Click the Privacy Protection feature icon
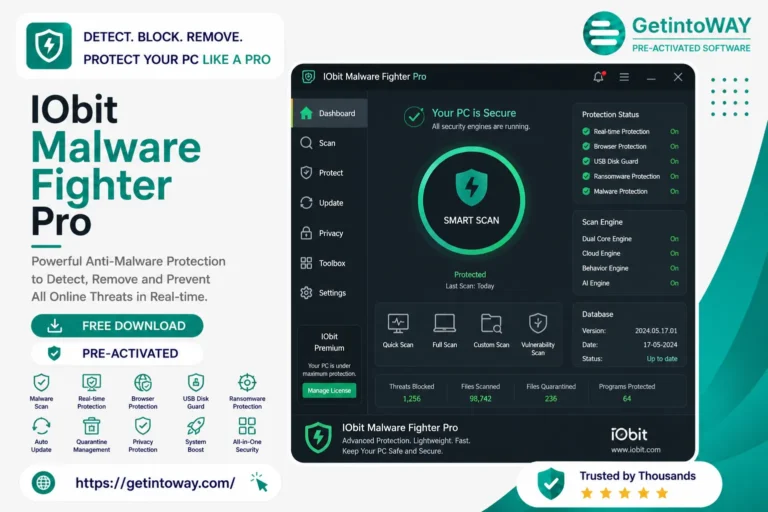Viewport: 768px width, 512px height. (x=143, y=426)
